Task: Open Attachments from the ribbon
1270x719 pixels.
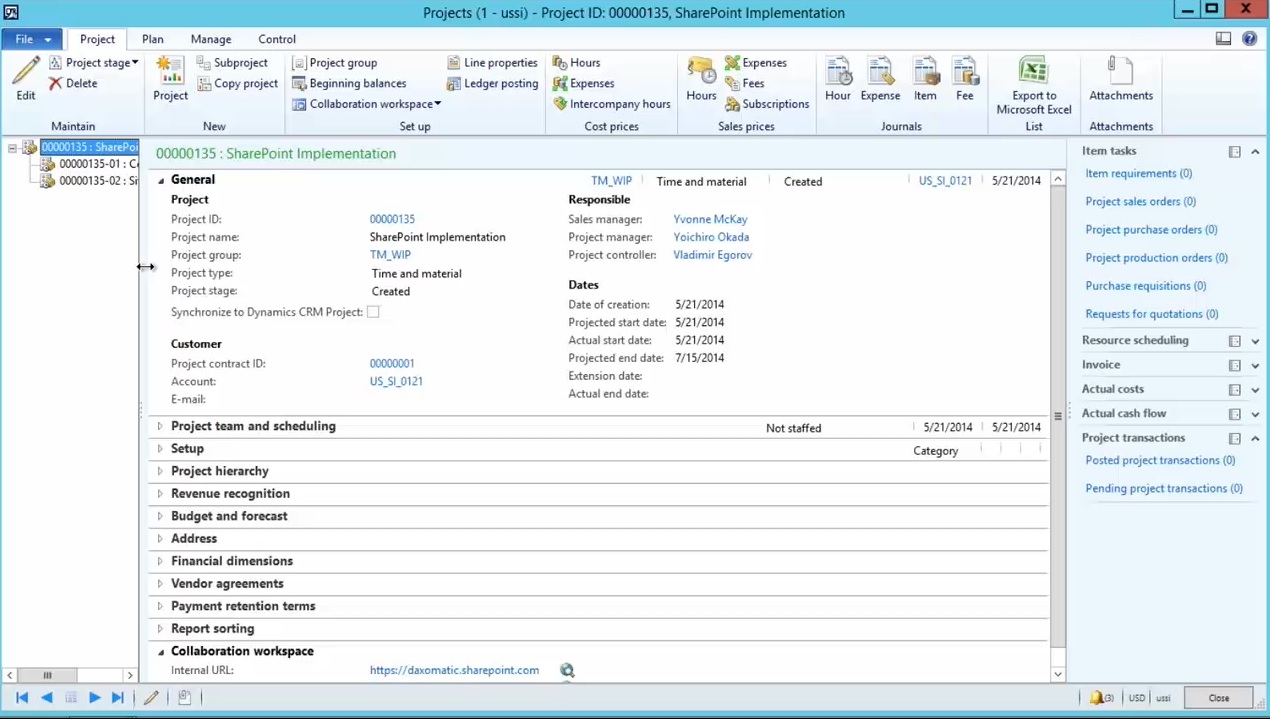Action: click(1121, 78)
